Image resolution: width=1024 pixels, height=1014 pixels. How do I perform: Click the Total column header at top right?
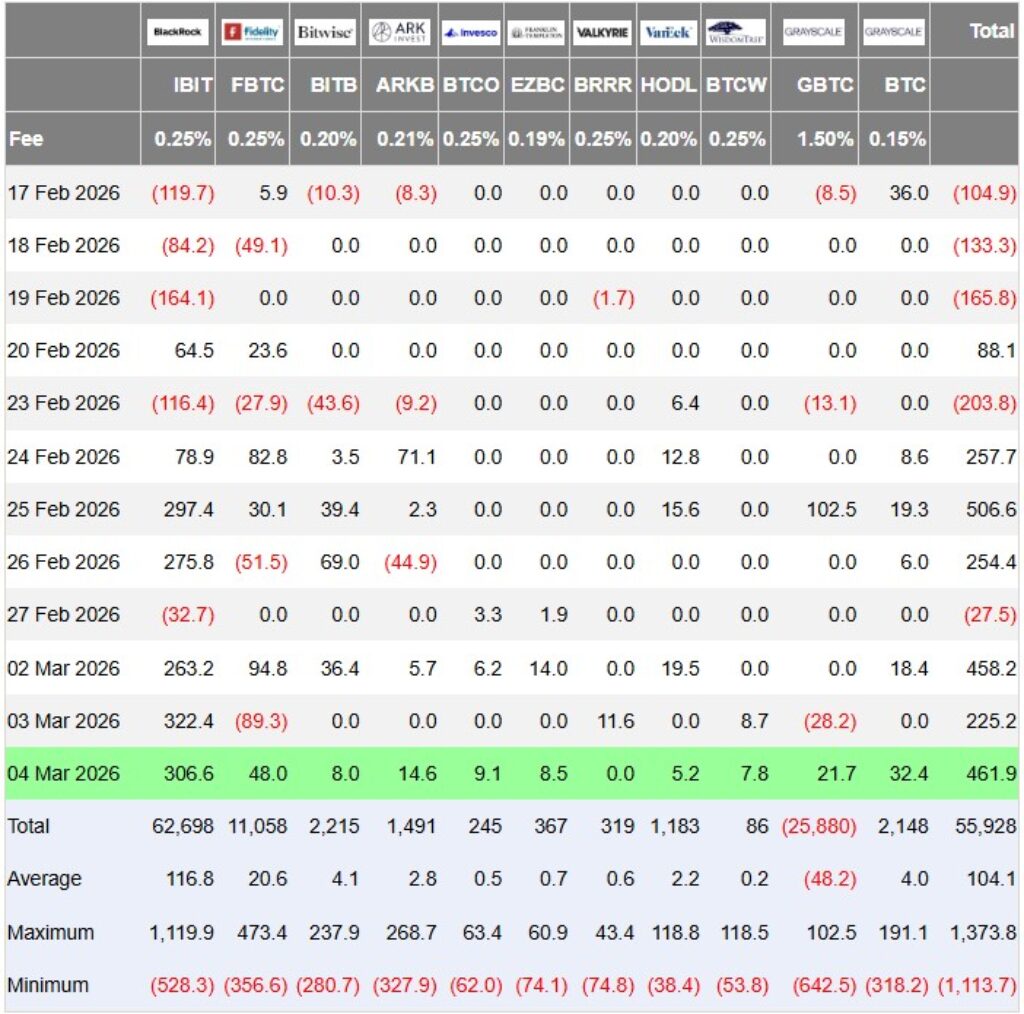click(991, 31)
